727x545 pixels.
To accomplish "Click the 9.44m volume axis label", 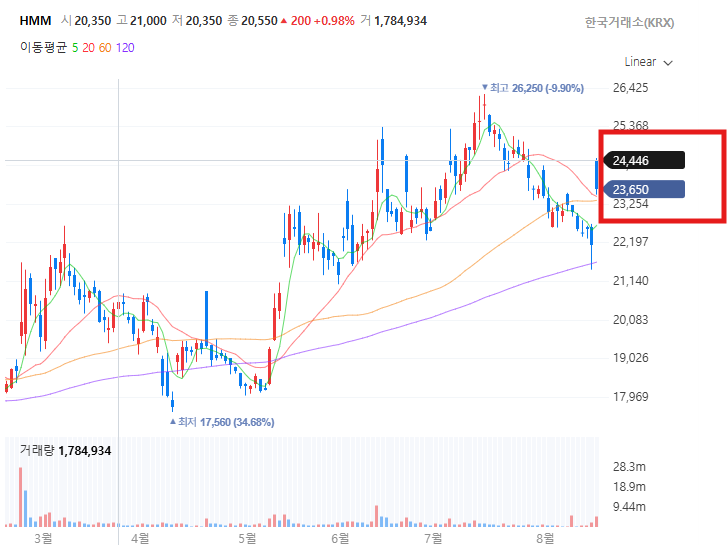I will (629, 507).
